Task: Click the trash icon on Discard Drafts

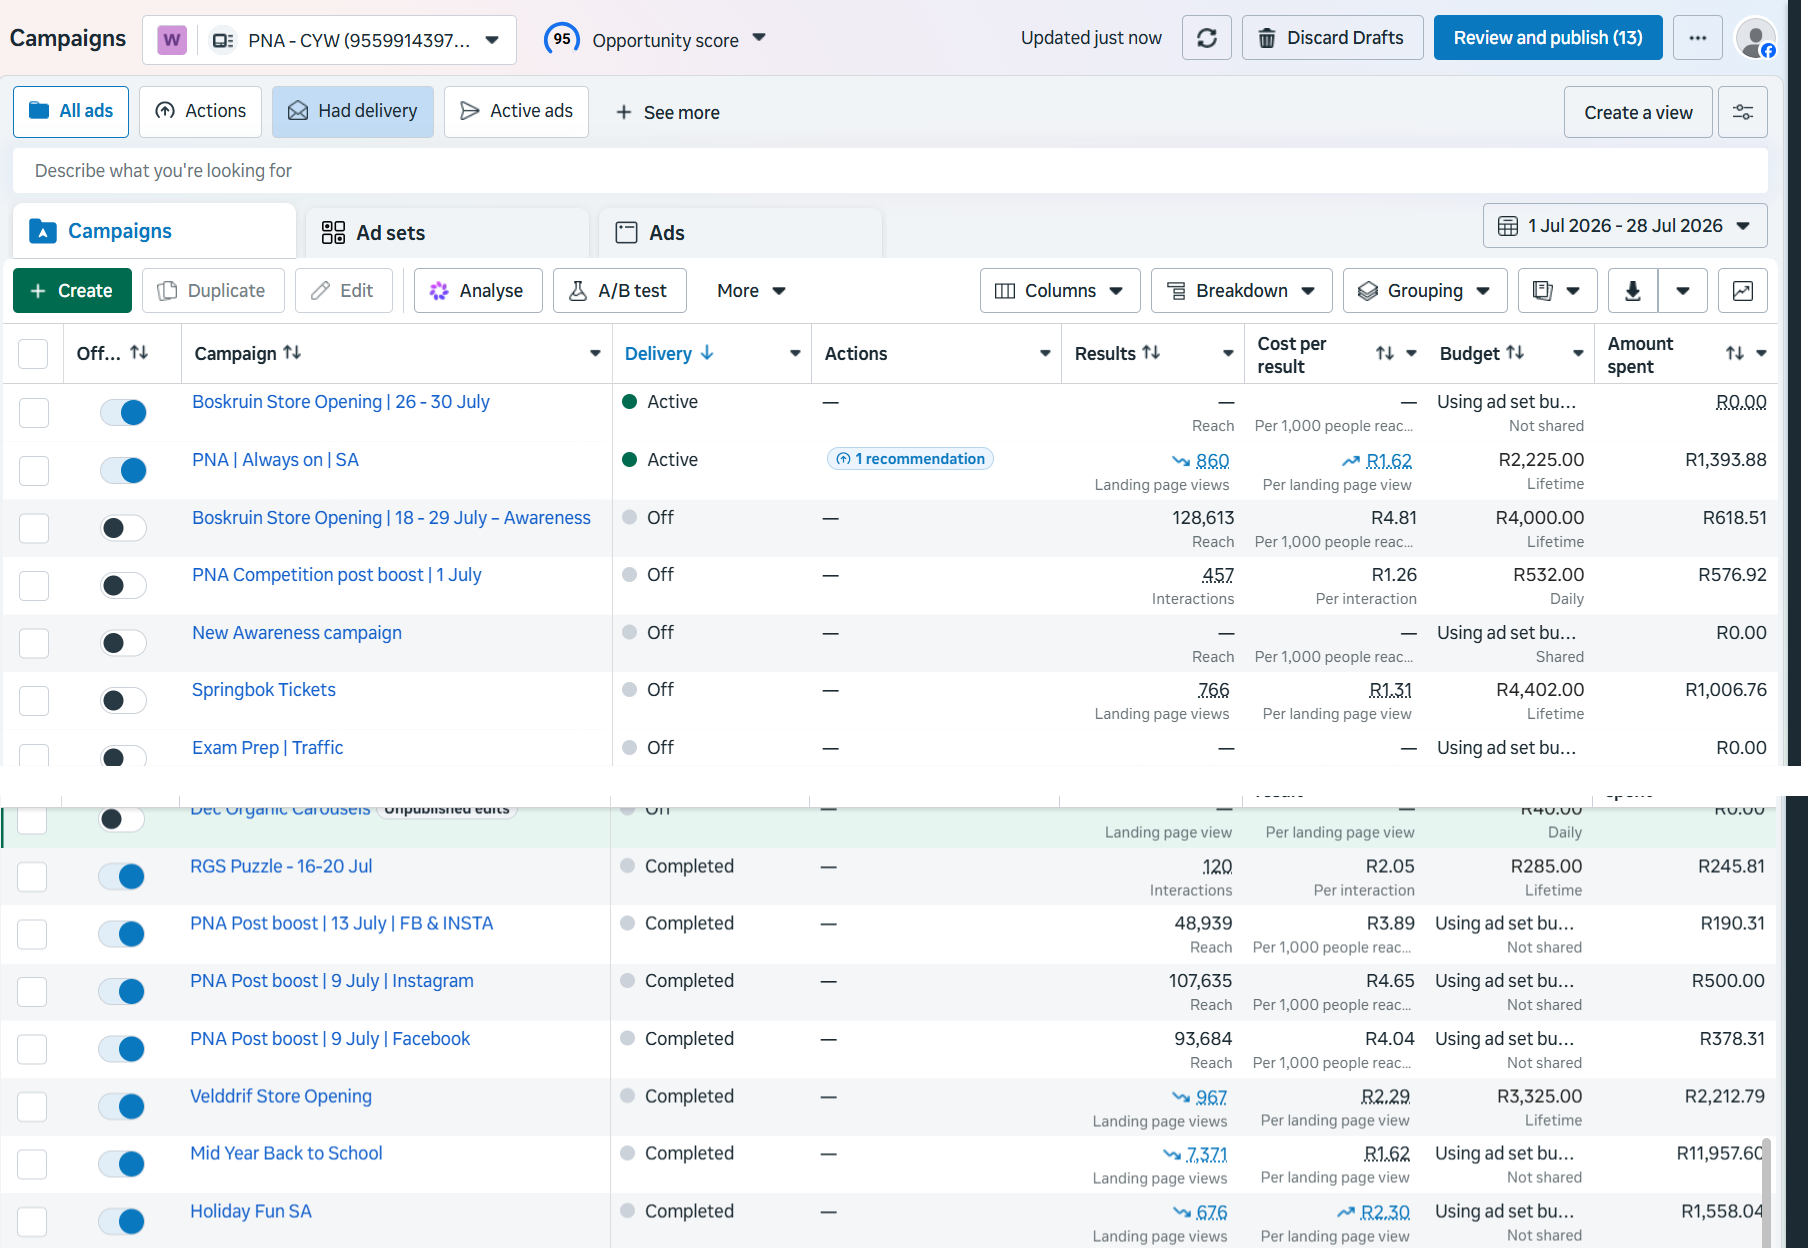Action: point(1267,38)
